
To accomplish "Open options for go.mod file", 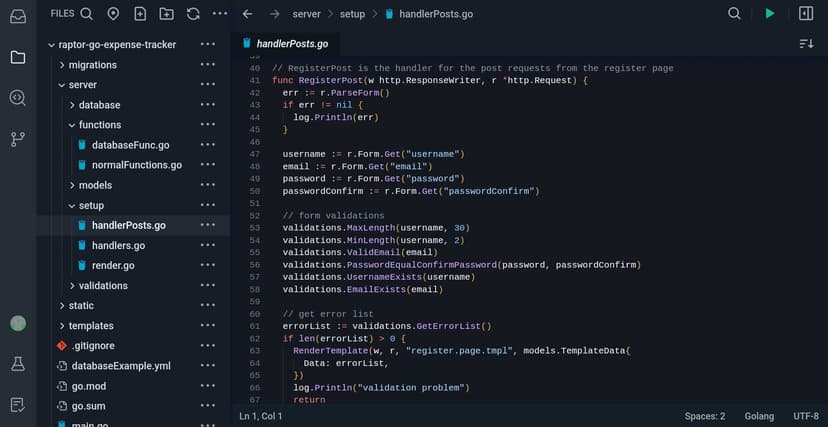I will tap(208, 386).
